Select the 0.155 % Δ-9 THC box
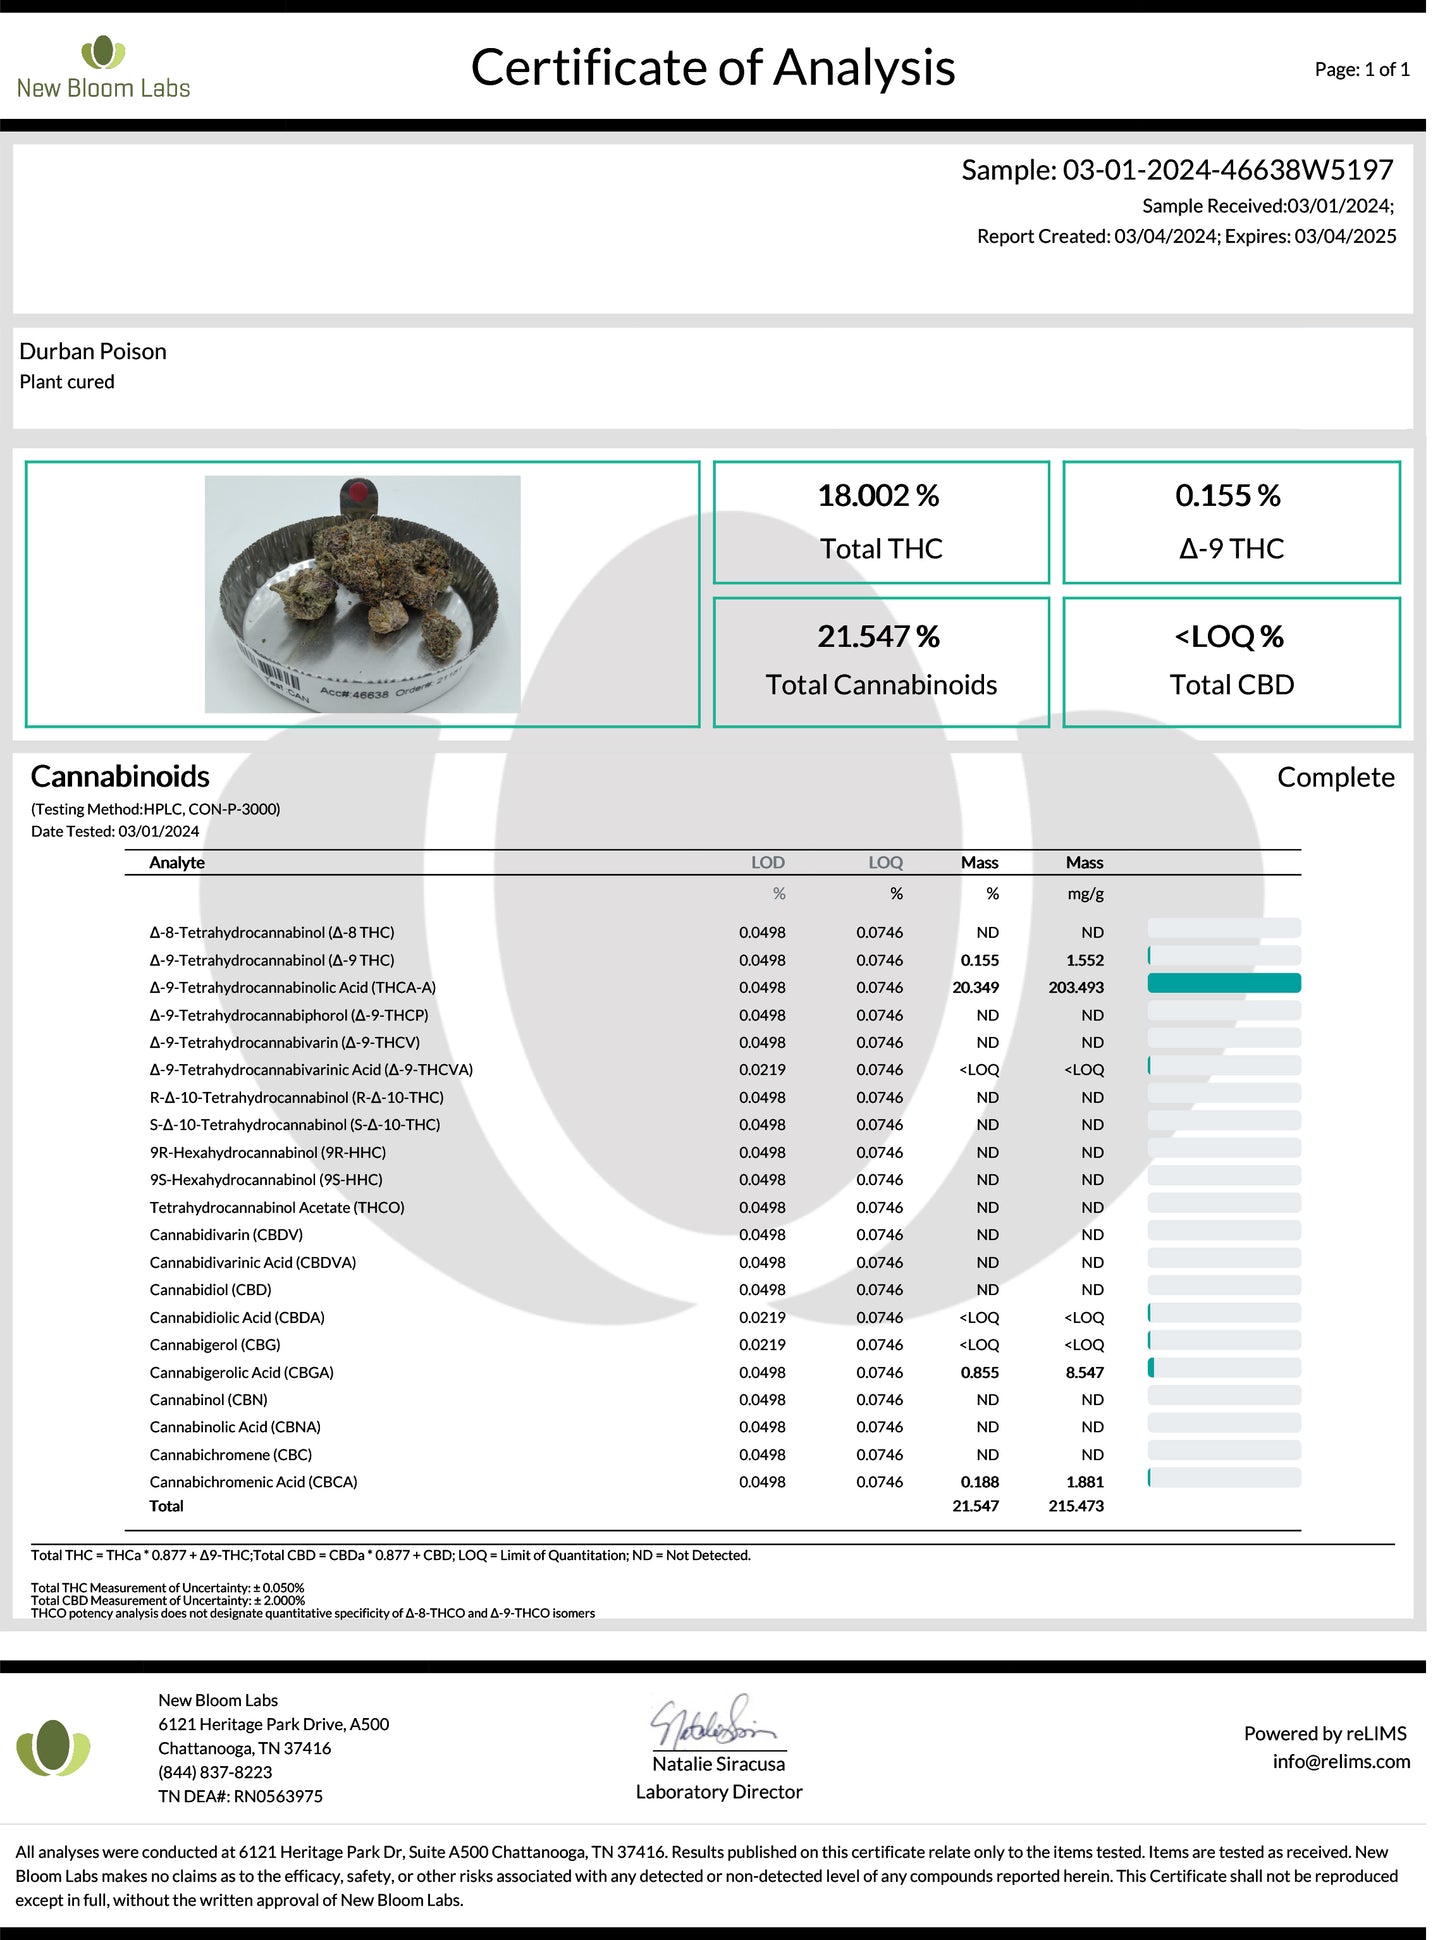Image resolution: width=1445 pixels, height=1940 pixels. 1231,522
